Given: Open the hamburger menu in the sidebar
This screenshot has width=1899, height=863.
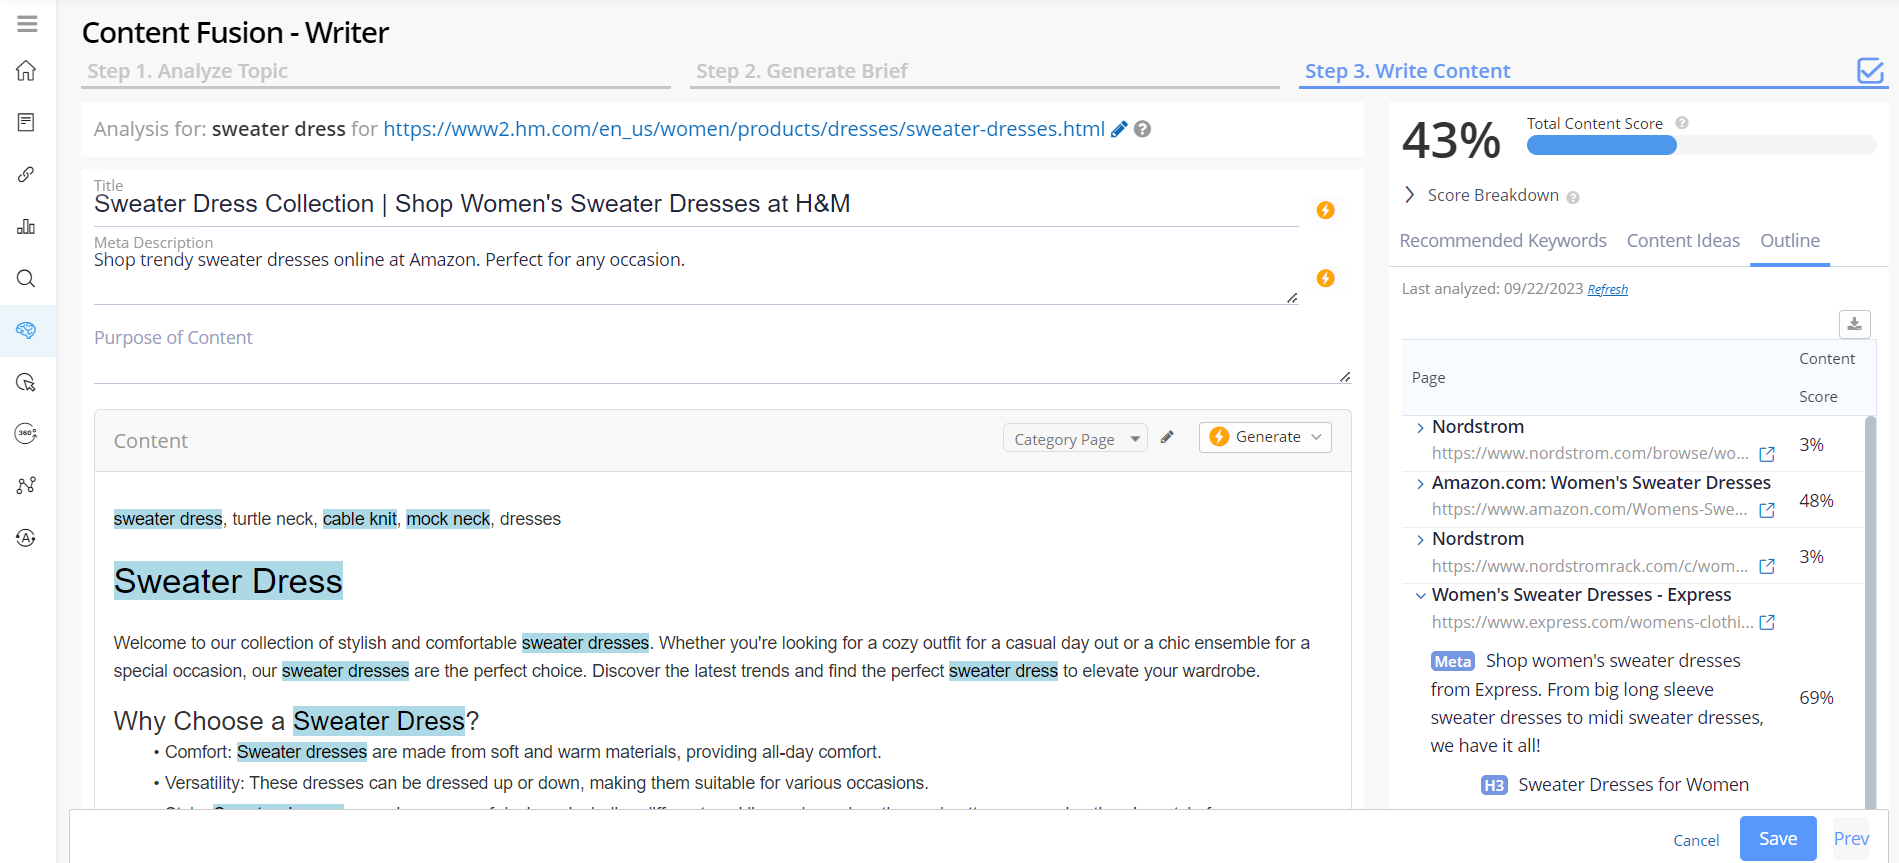Looking at the screenshot, I should coord(27,24).
